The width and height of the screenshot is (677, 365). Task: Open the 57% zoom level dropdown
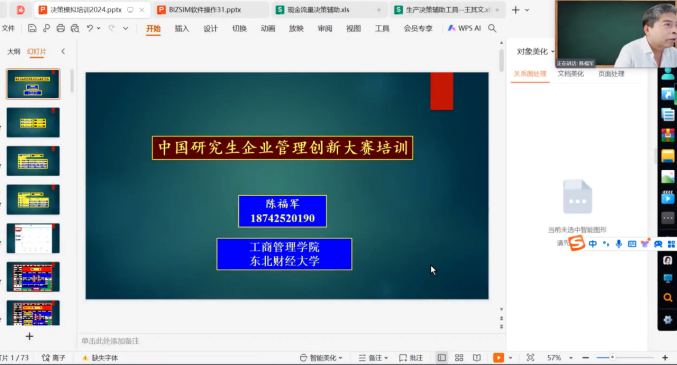coord(560,358)
